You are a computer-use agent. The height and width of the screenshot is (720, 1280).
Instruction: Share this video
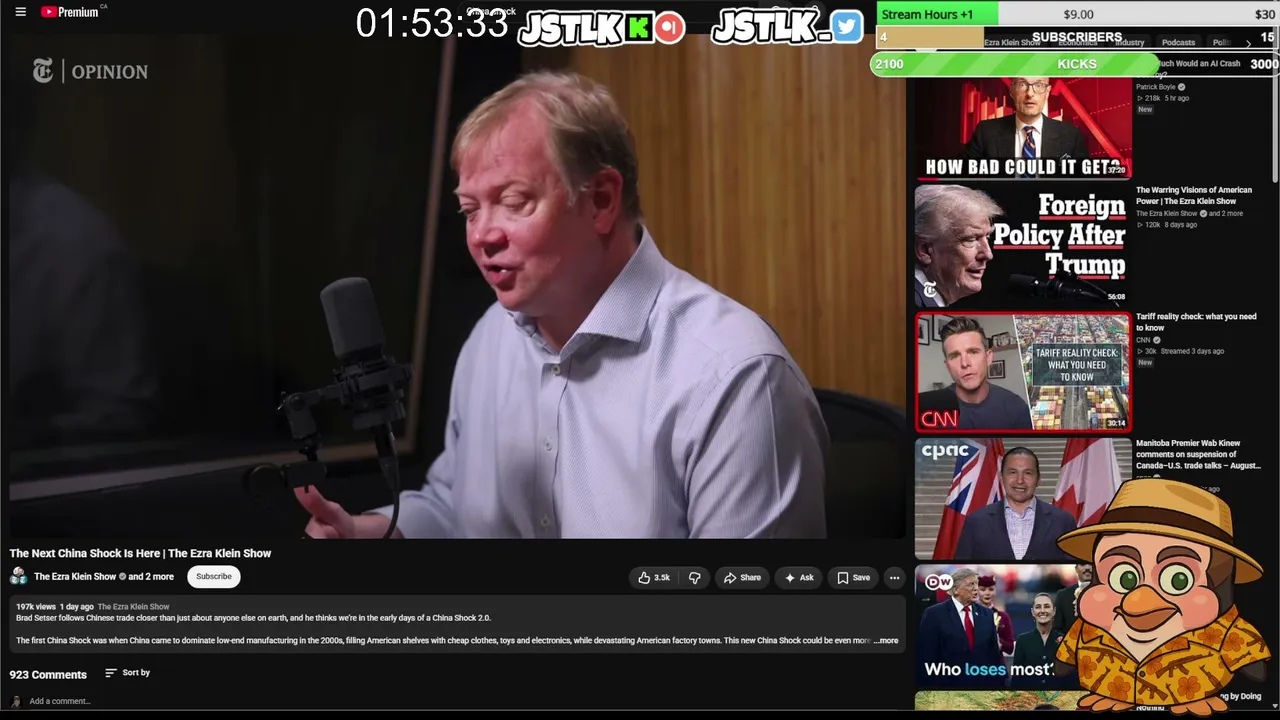pyautogui.click(x=742, y=577)
